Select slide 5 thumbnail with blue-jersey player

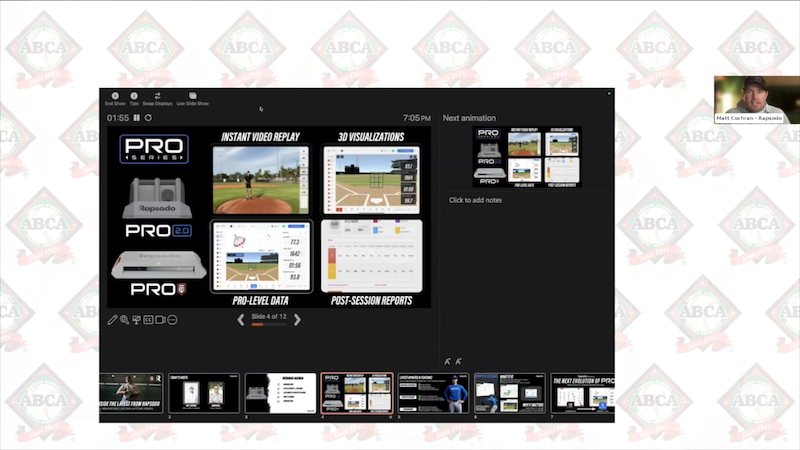[x=433, y=393]
